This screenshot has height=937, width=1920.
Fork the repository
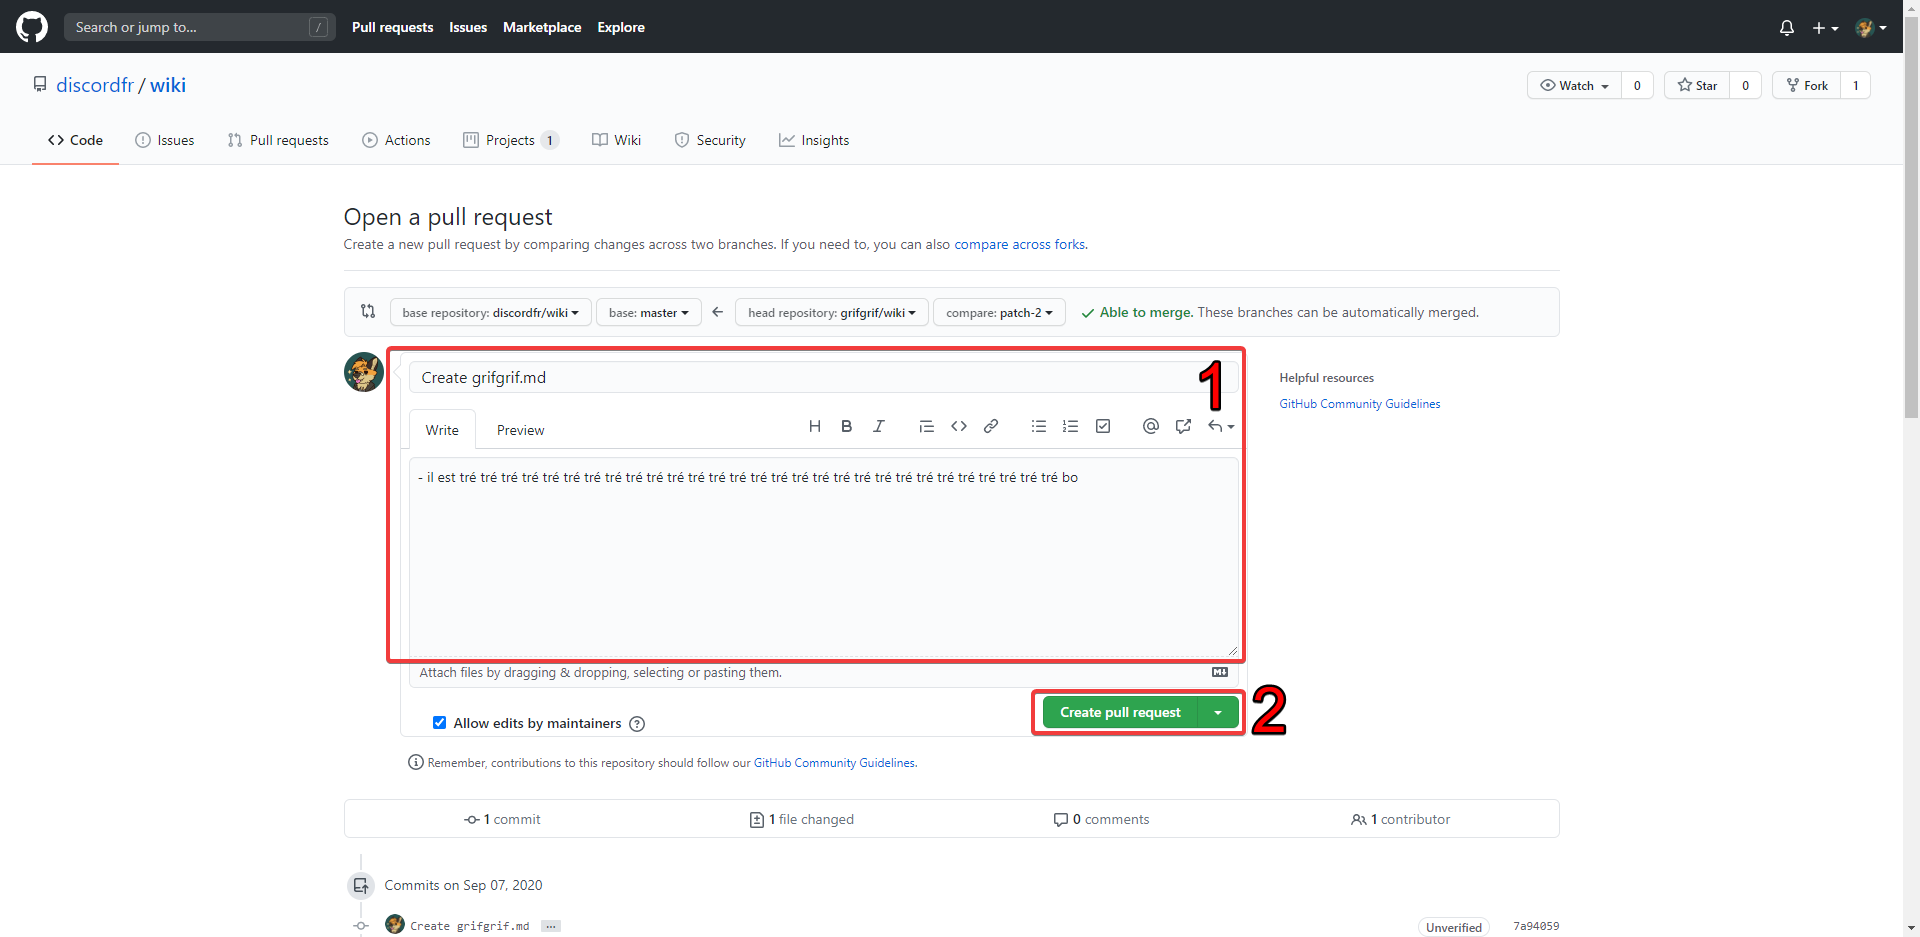(1806, 85)
